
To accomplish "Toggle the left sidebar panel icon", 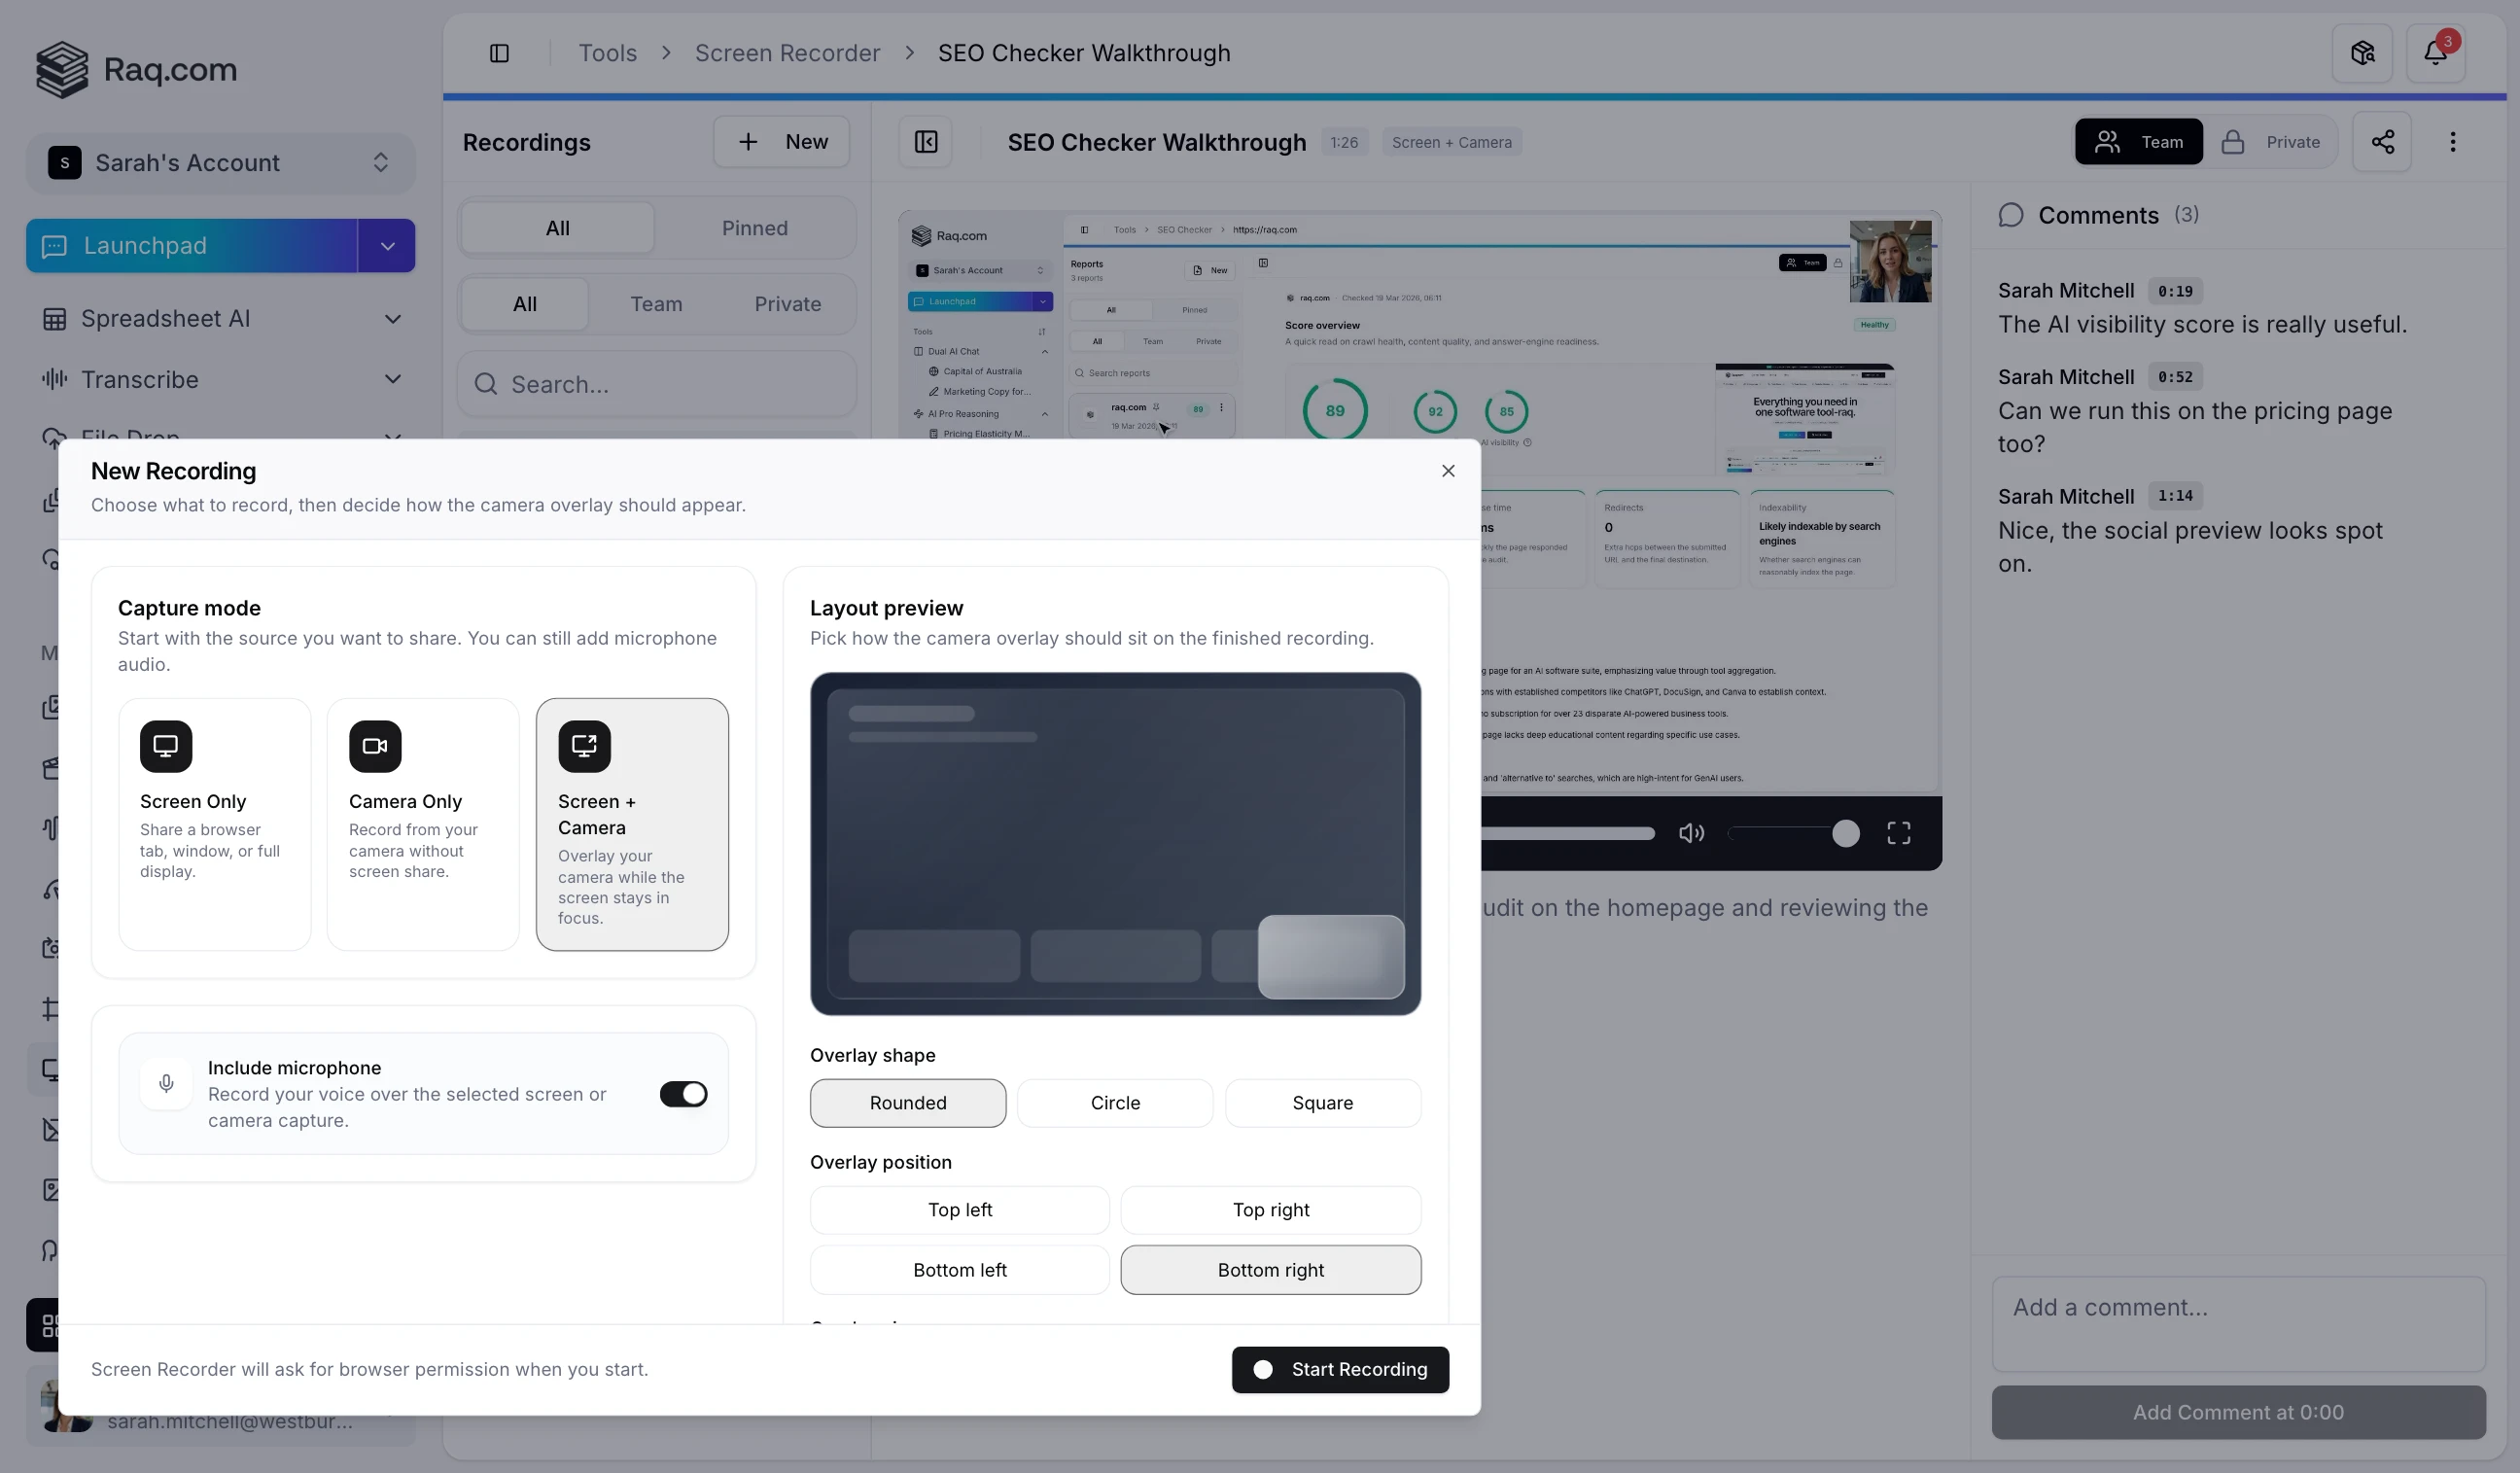I will [499, 52].
